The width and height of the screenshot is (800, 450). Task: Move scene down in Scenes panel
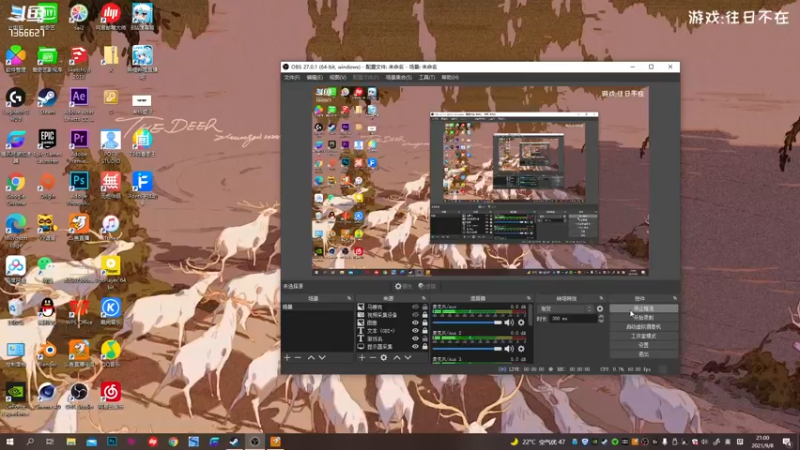pyautogui.click(x=322, y=358)
